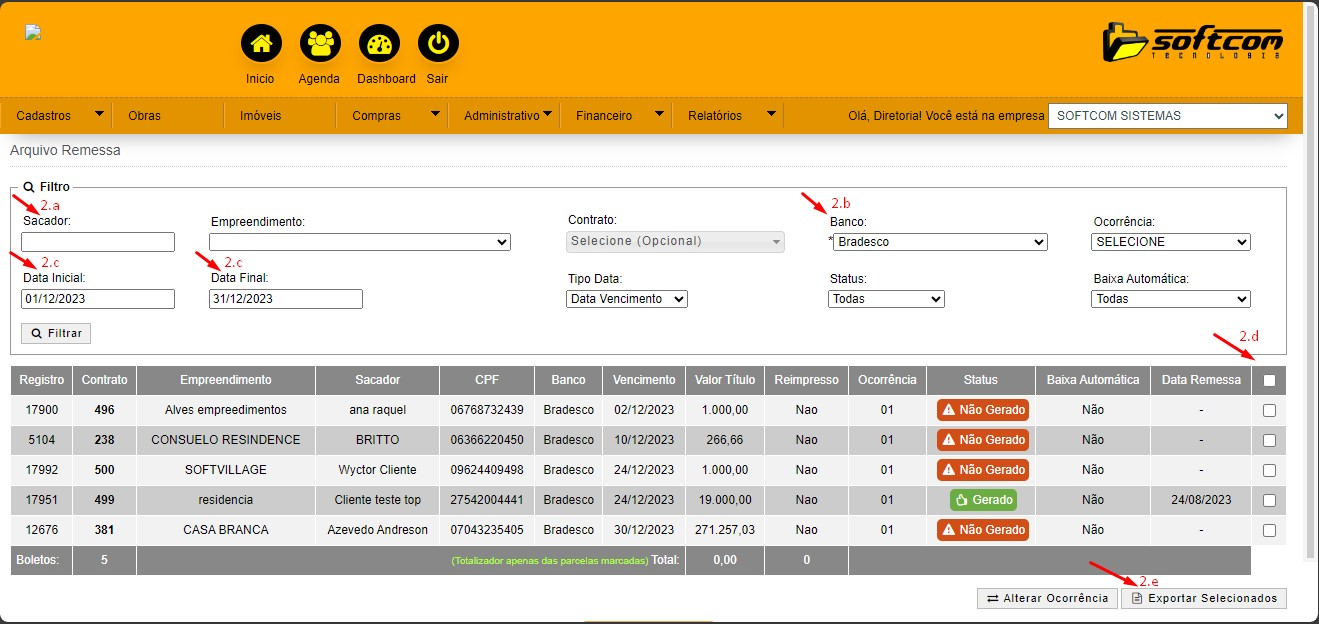Image resolution: width=1319 pixels, height=624 pixels.
Task: Click the Sacador text field
Action: point(98,242)
